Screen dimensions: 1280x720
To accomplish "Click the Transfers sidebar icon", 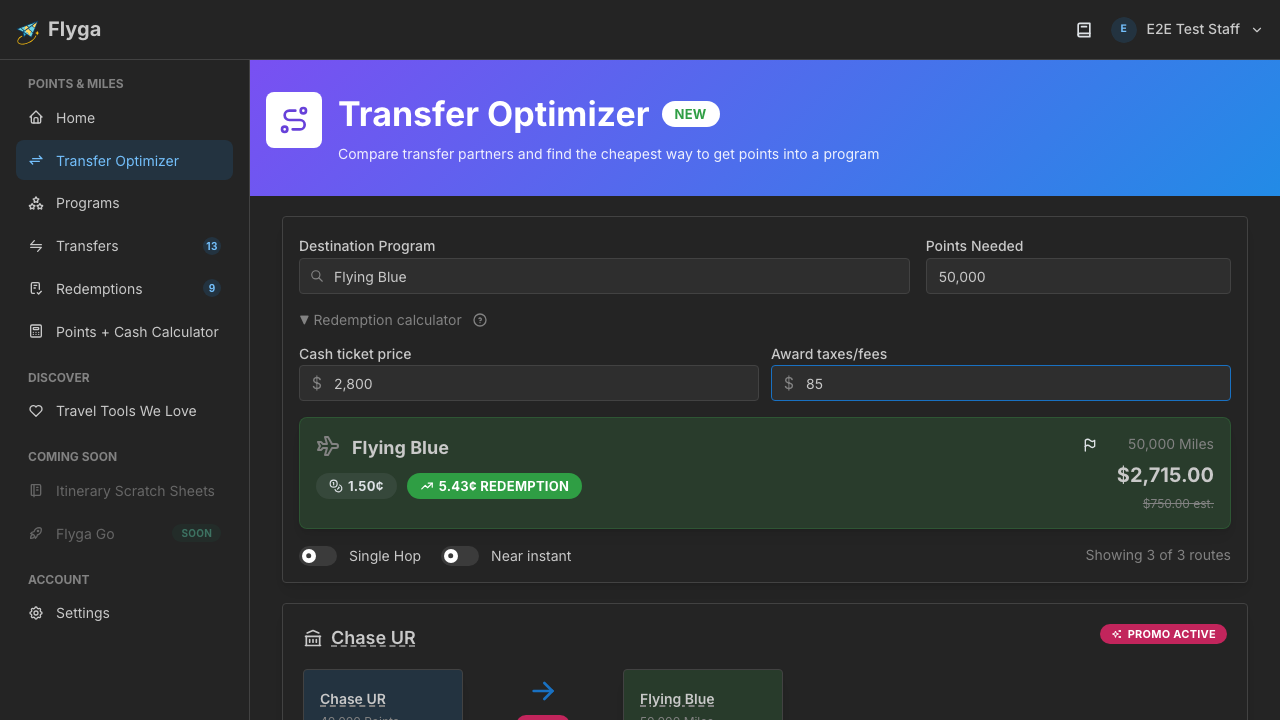I will [36, 246].
